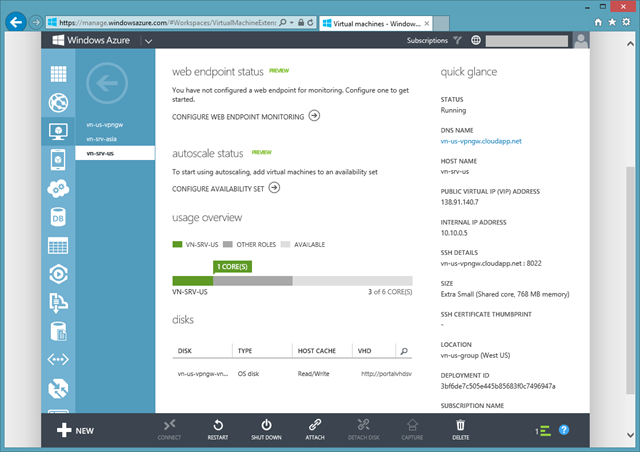Refresh the page in the address bar

[311, 22]
